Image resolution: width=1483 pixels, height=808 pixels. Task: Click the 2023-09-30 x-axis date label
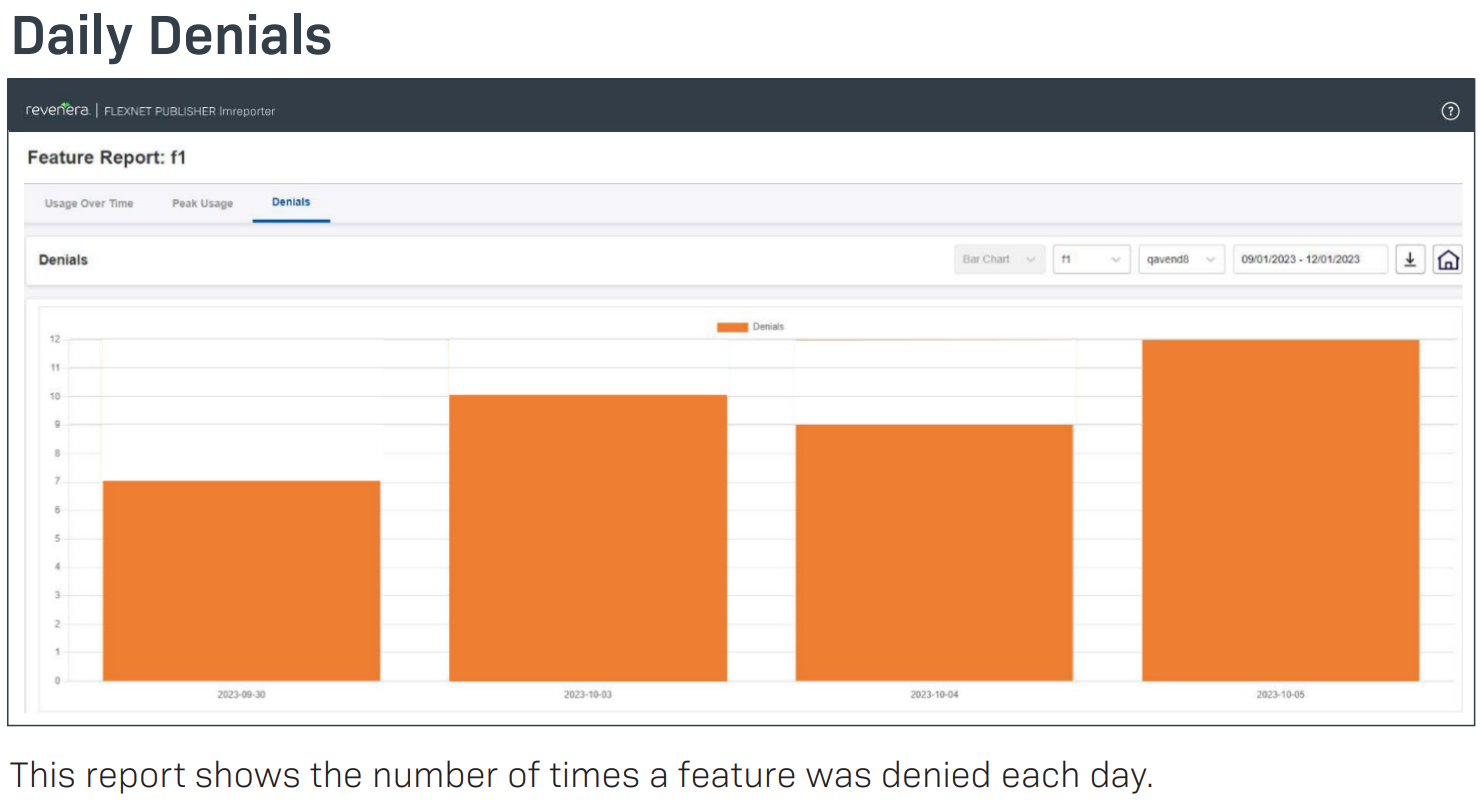point(241,694)
